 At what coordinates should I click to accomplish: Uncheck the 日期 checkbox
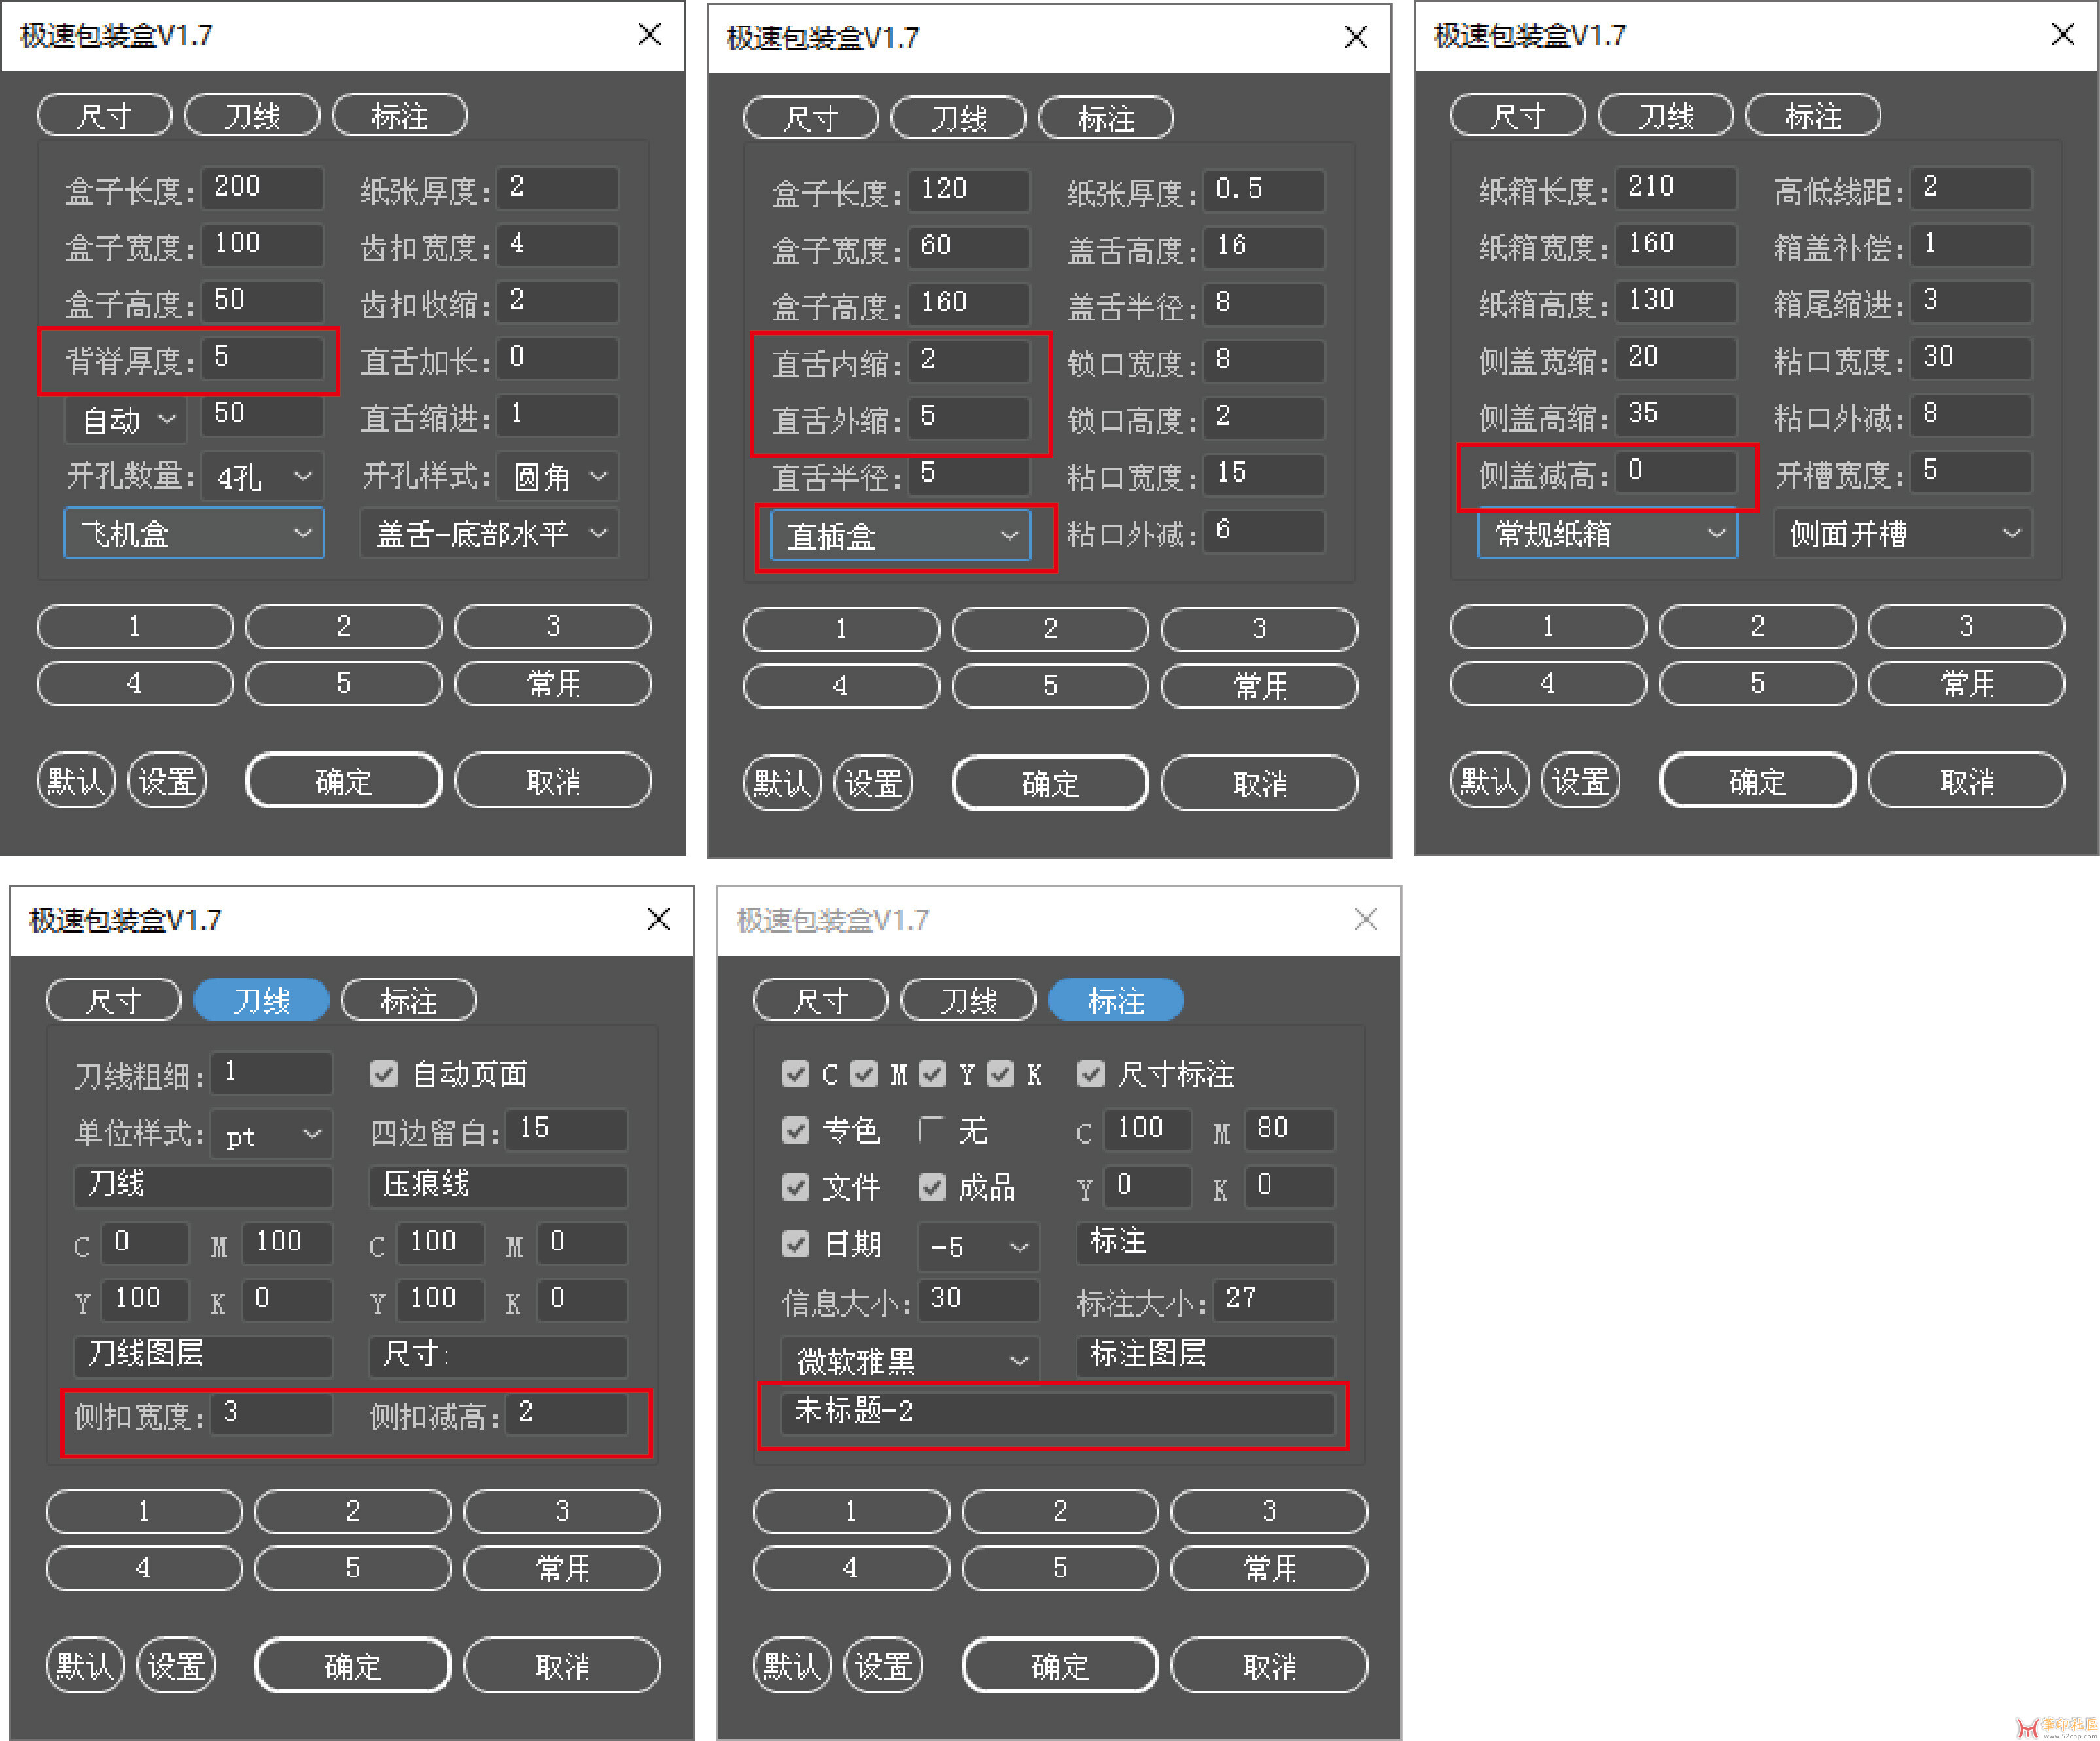(x=796, y=1244)
